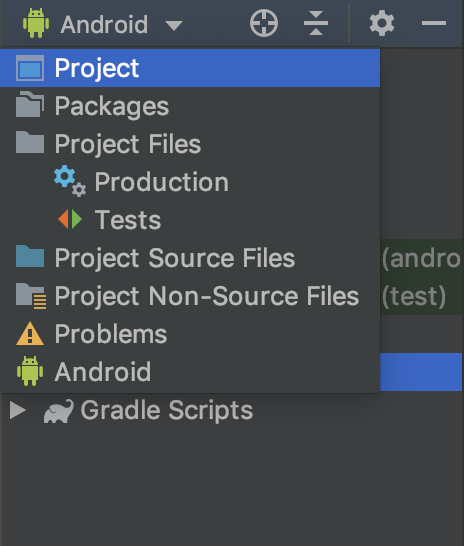
Task: Click the Problems warning triangle icon
Action: (30, 334)
